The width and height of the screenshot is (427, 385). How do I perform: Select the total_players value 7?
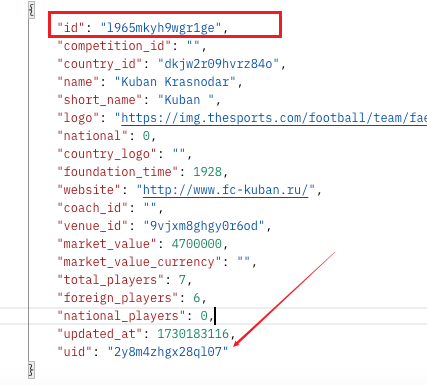point(182,280)
